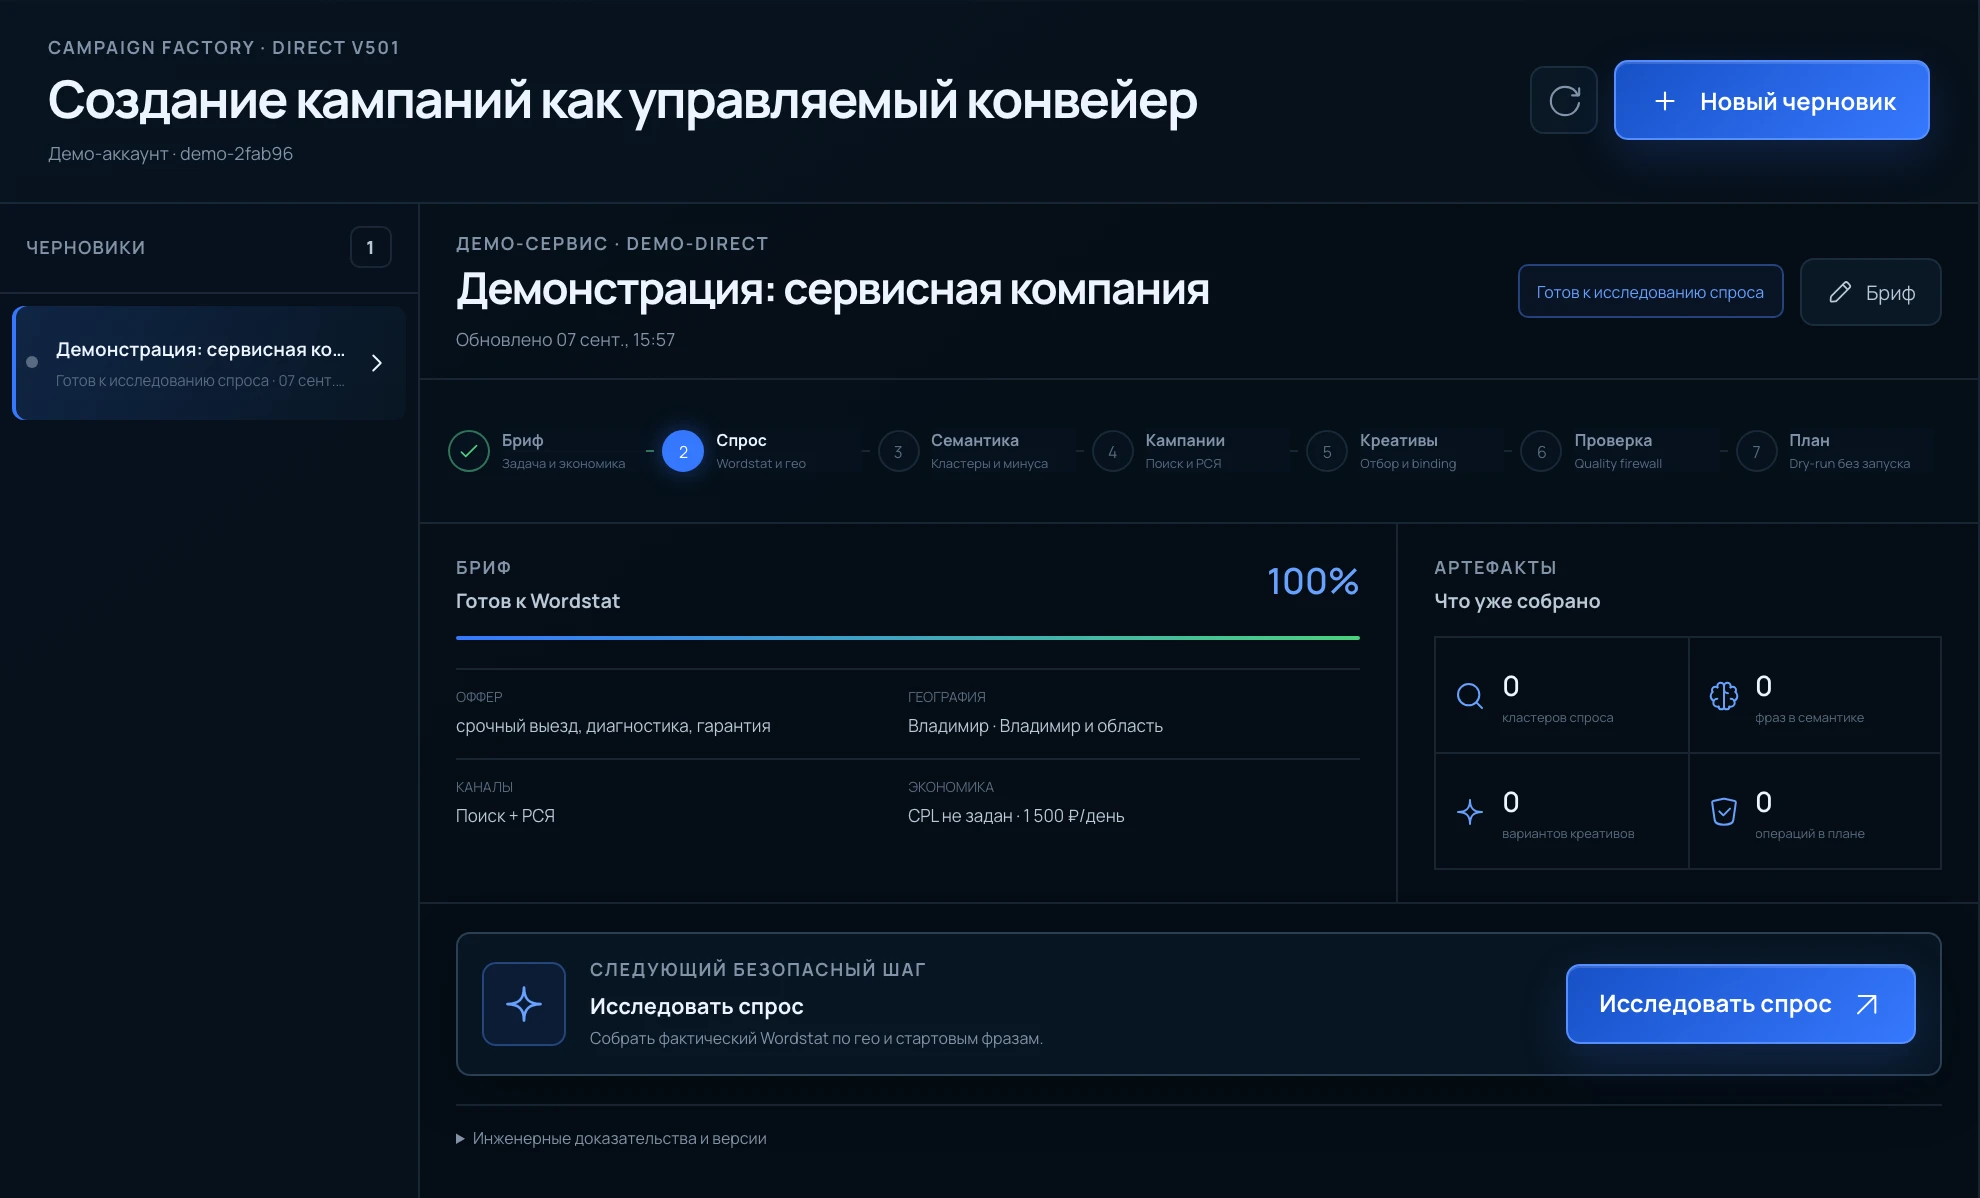The height and width of the screenshot is (1198, 1980).
Task: Click the refresh icon button
Action: 1564,100
